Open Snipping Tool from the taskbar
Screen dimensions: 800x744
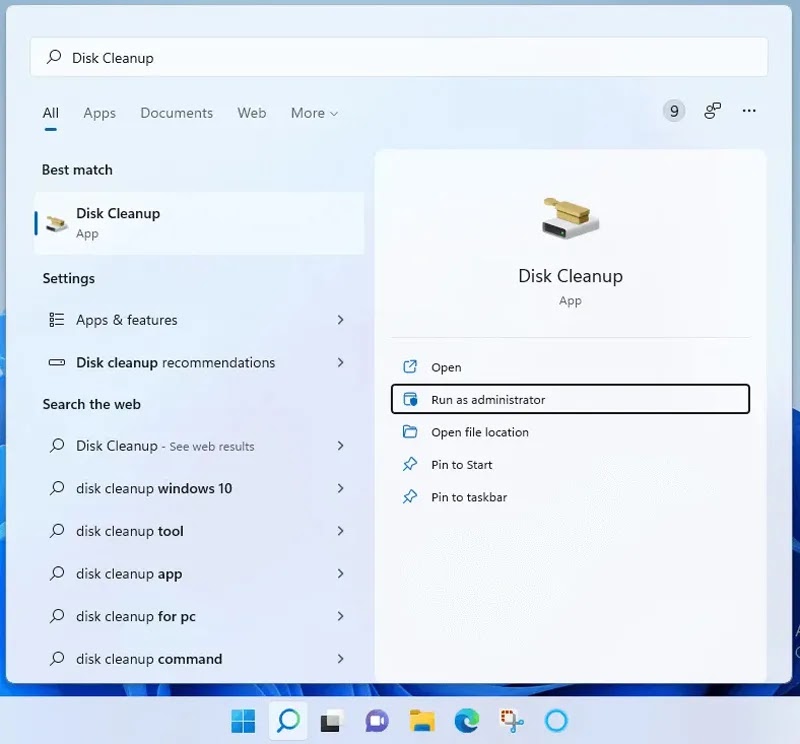(x=511, y=721)
